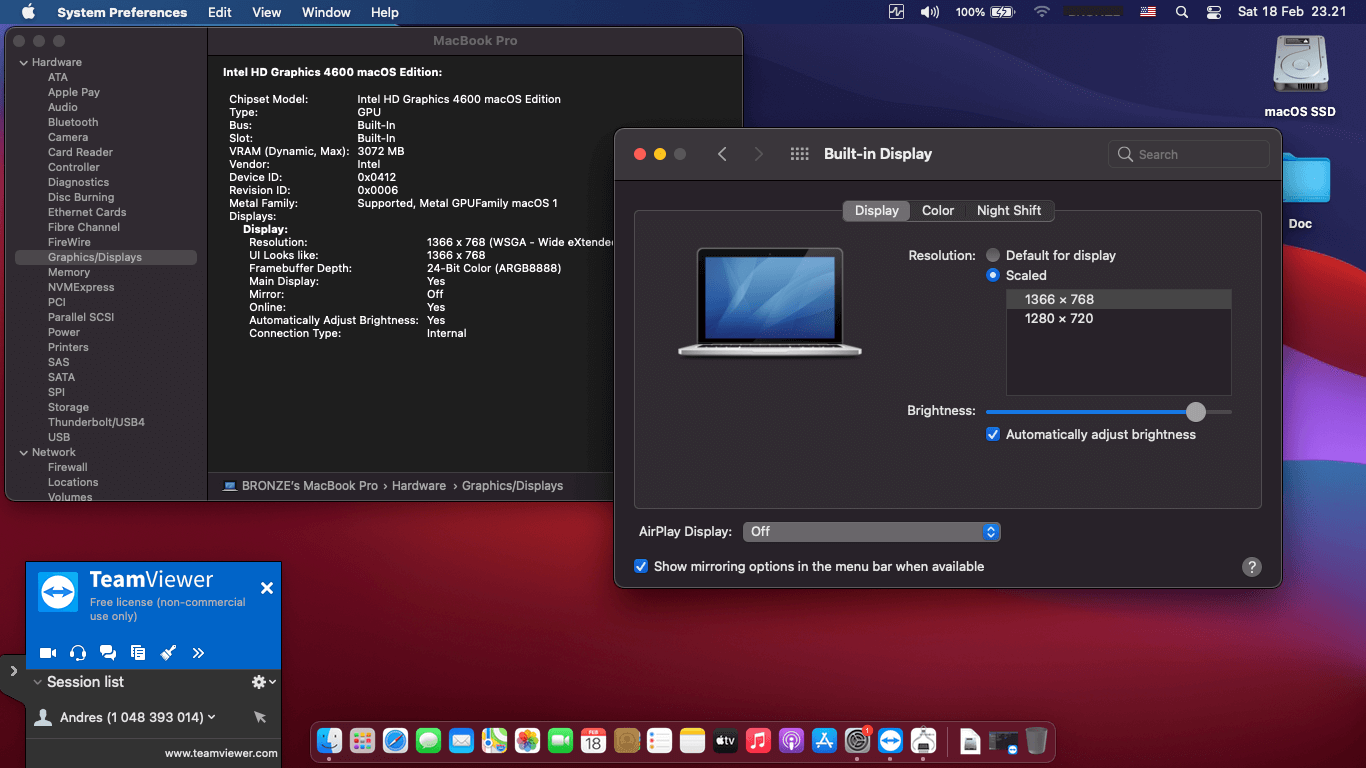The image size is (1366, 768).
Task: Open Spotlight search from menu bar
Action: coord(1181,12)
